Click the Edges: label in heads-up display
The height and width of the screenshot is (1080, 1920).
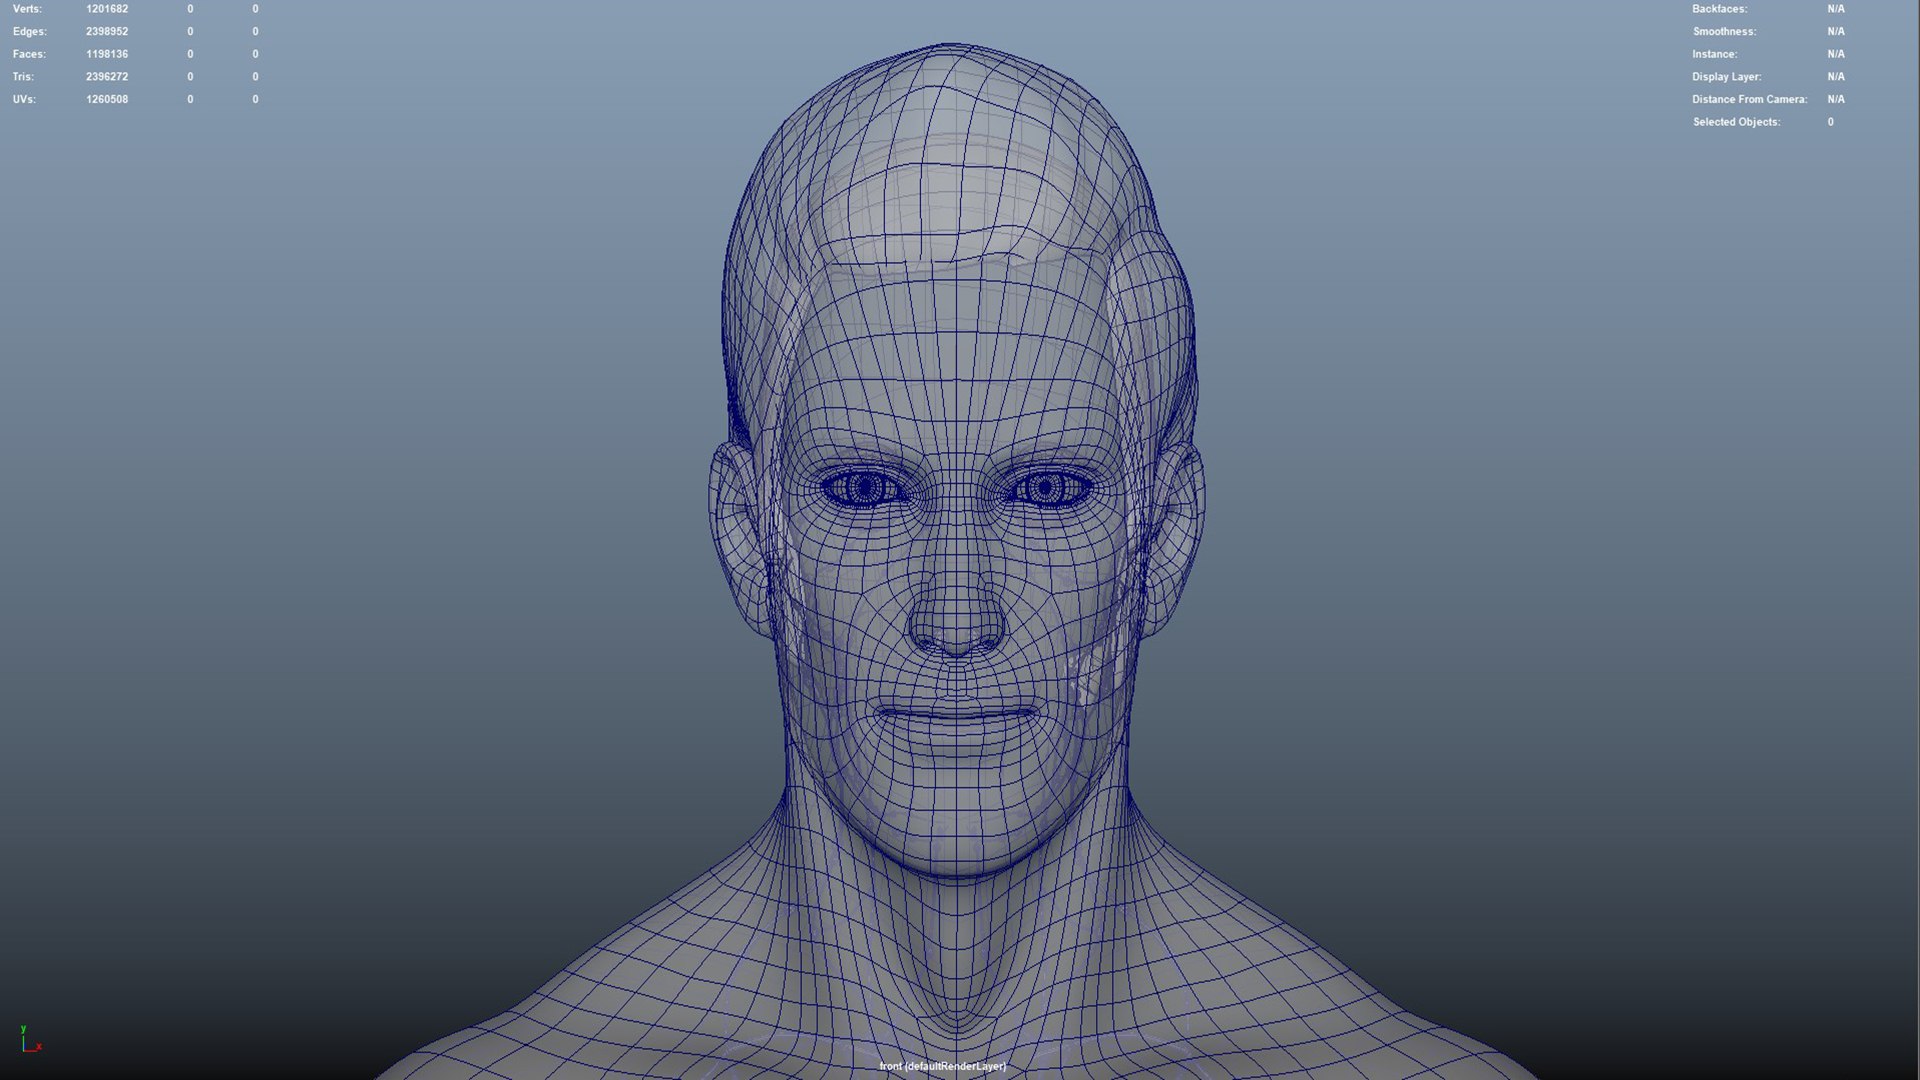pyautogui.click(x=30, y=32)
